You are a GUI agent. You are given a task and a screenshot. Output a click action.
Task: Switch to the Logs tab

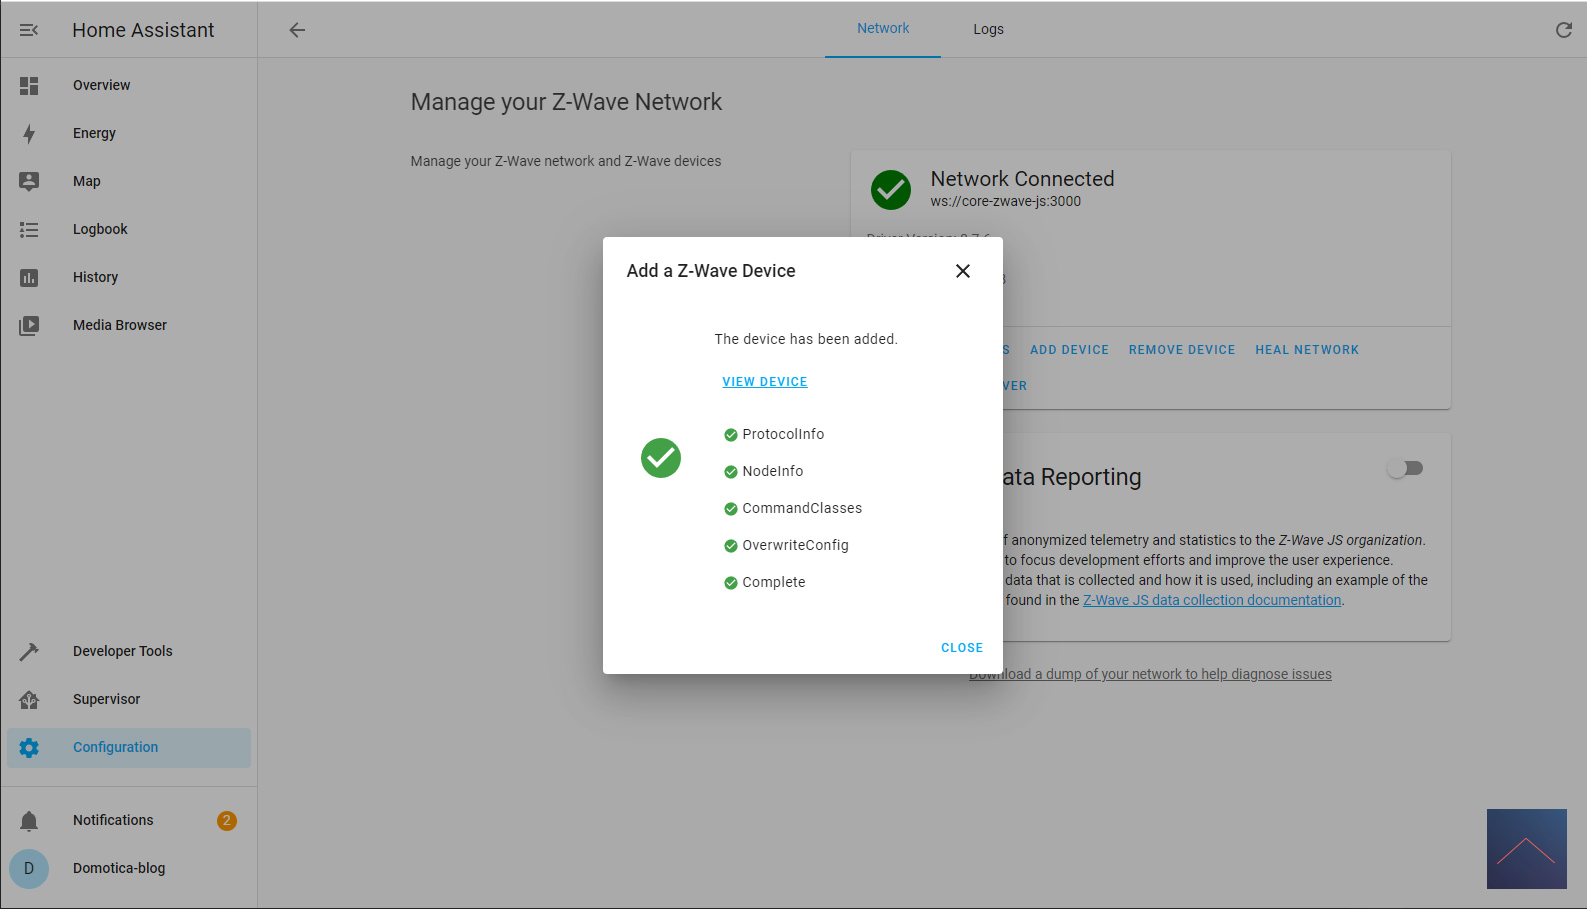click(988, 29)
